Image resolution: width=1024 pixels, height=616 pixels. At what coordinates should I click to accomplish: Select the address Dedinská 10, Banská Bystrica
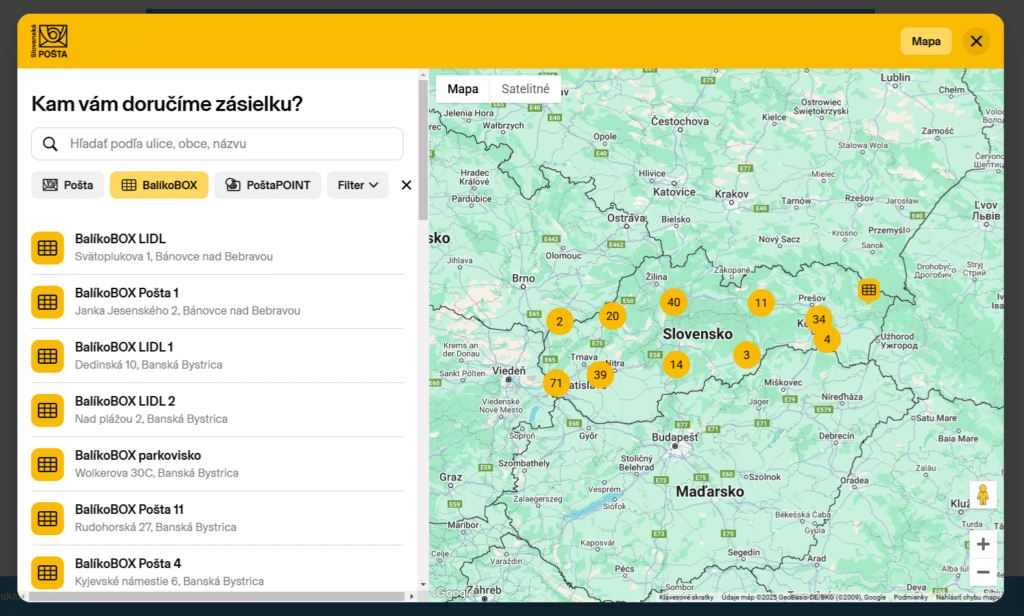[x=148, y=365]
